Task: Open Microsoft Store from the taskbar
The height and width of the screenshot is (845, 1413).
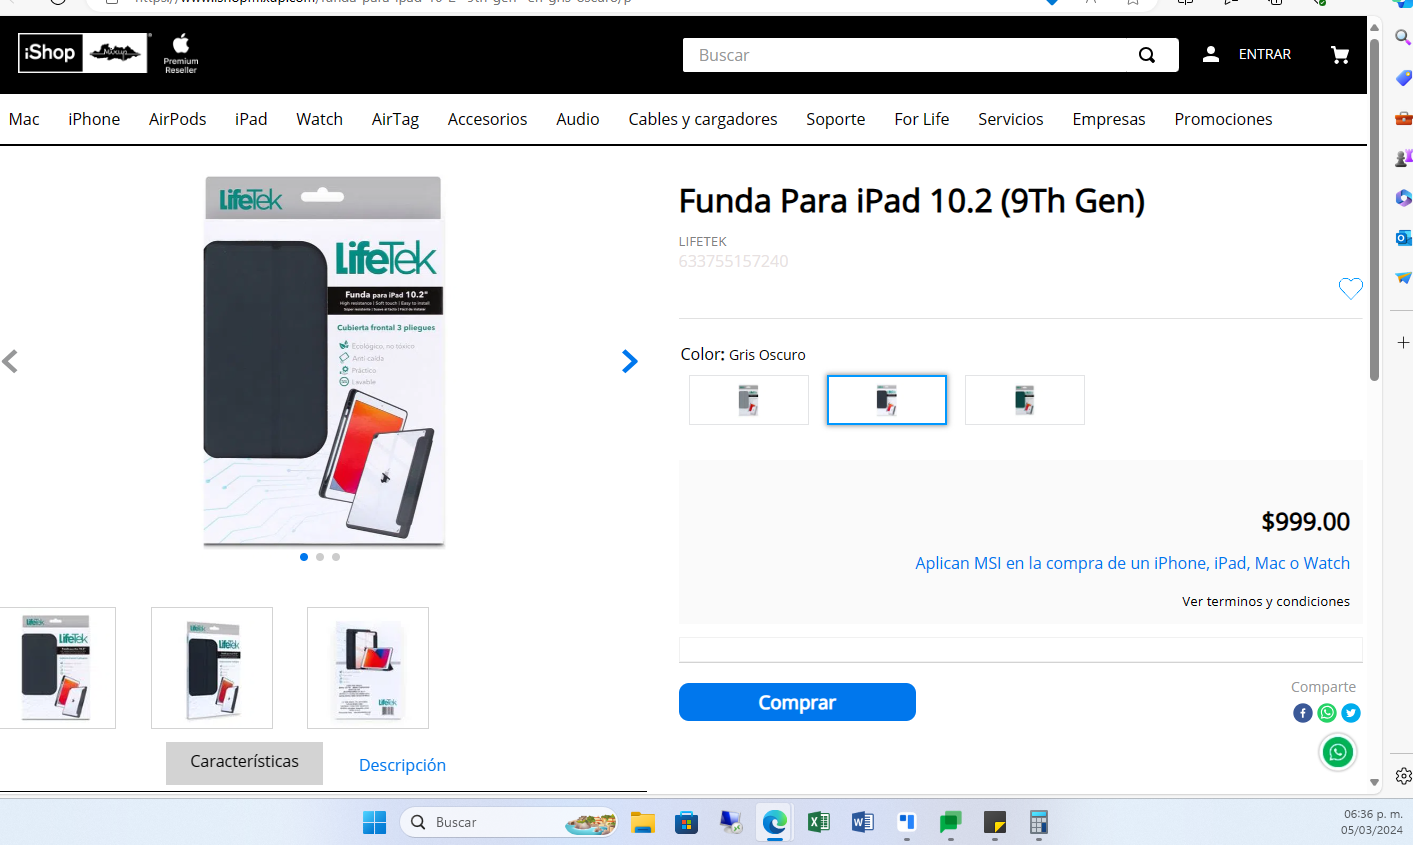Action: [686, 822]
